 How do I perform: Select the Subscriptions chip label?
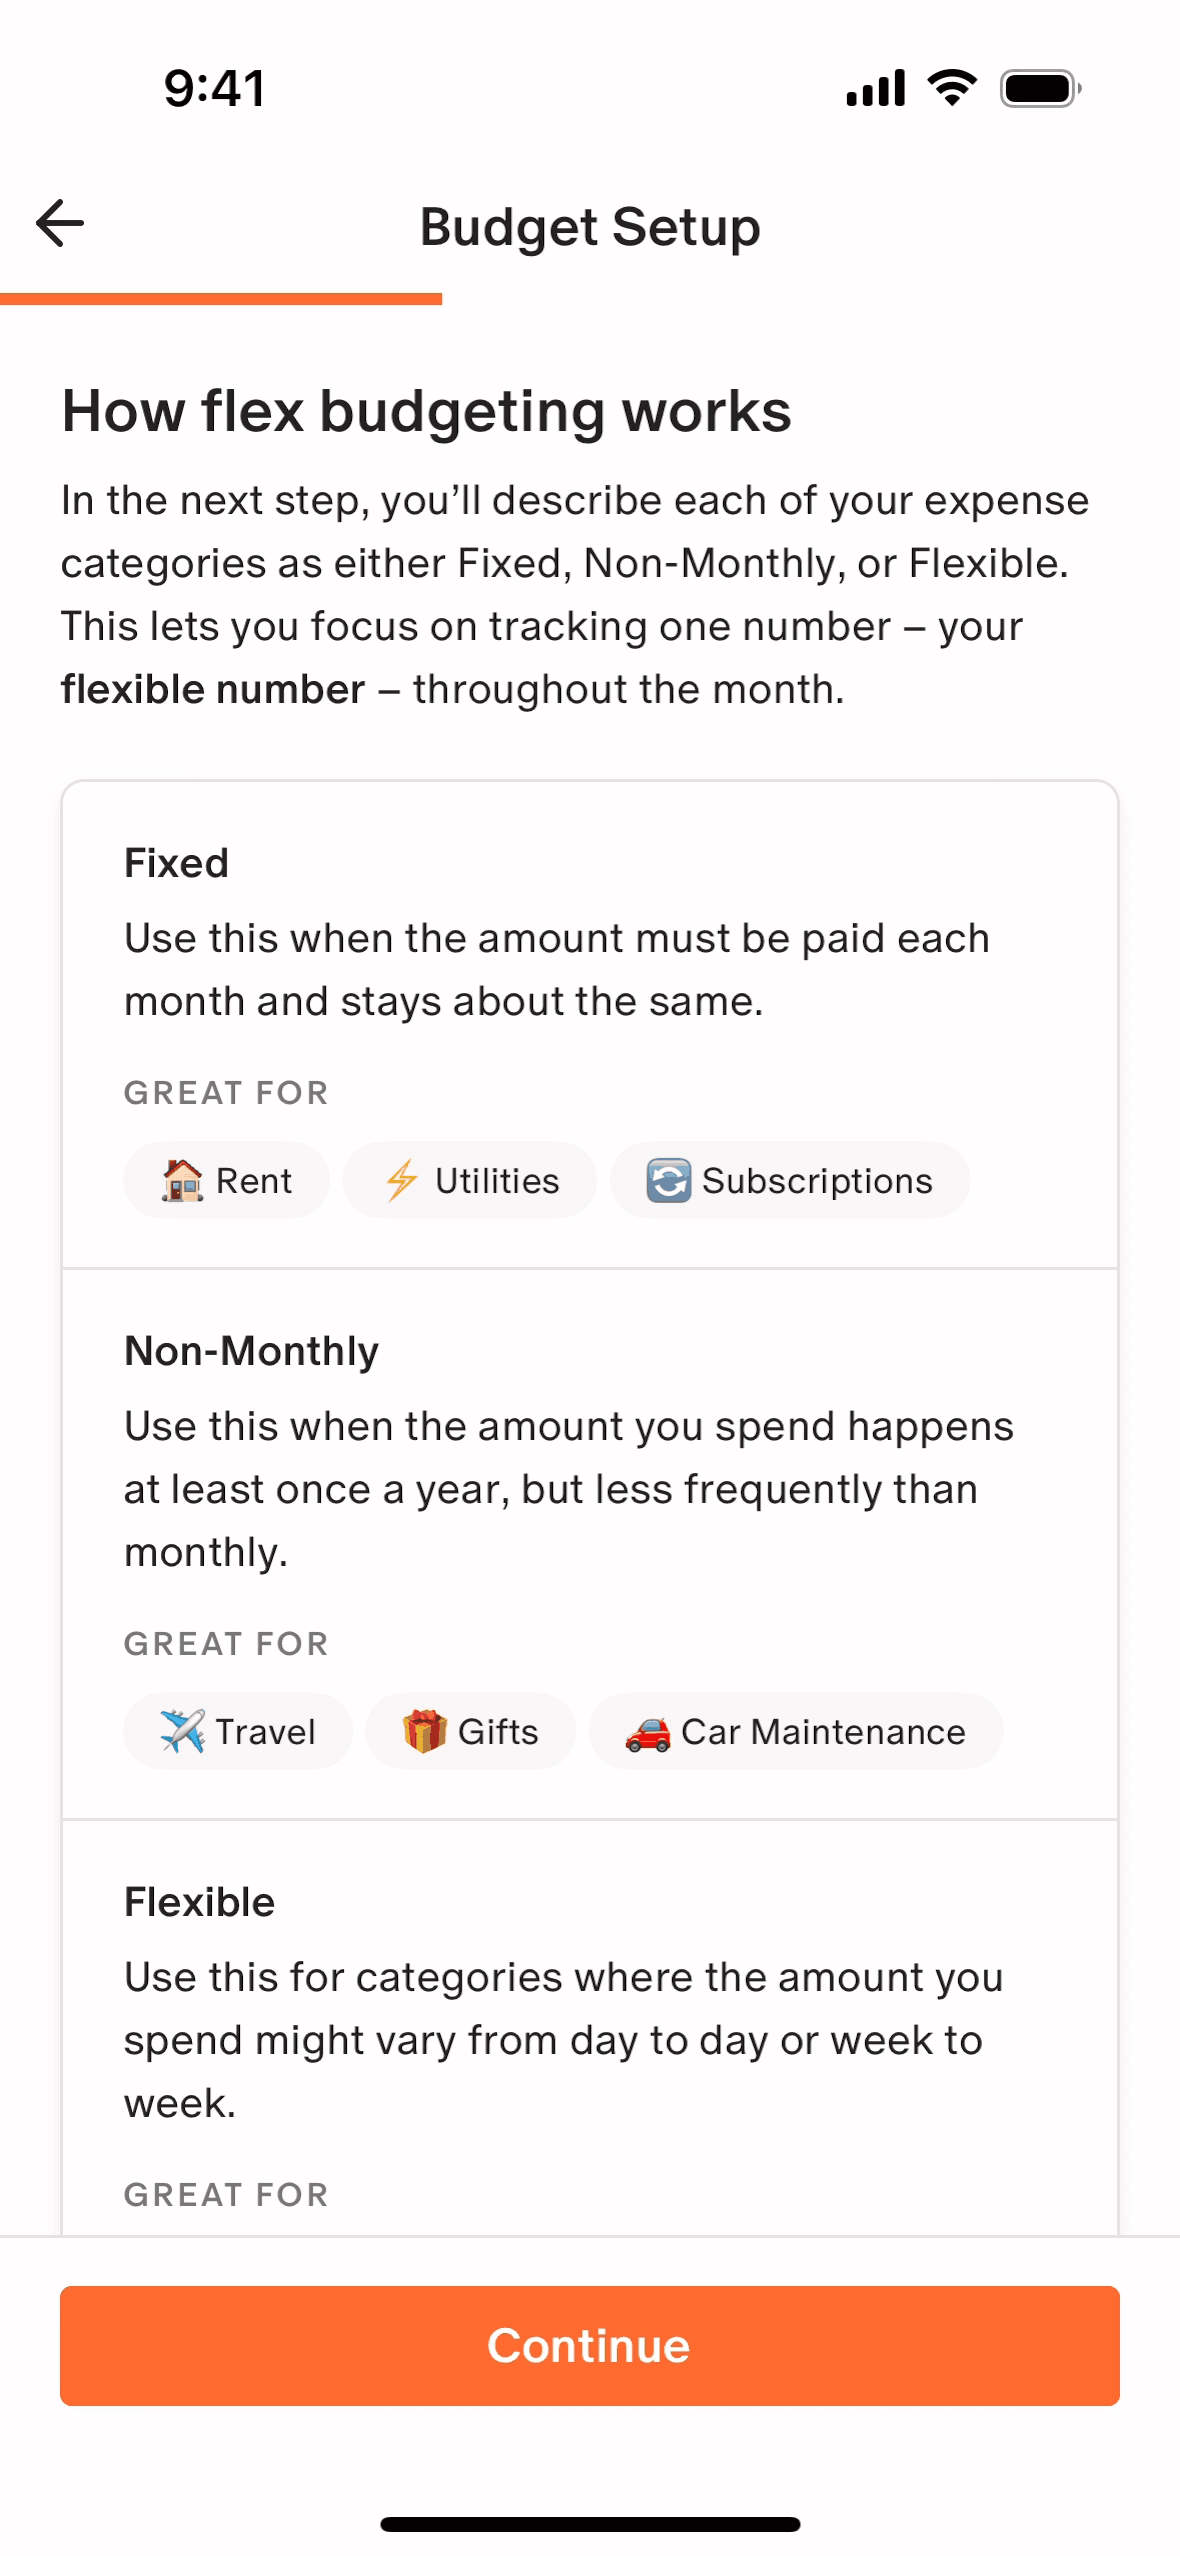817,1181
